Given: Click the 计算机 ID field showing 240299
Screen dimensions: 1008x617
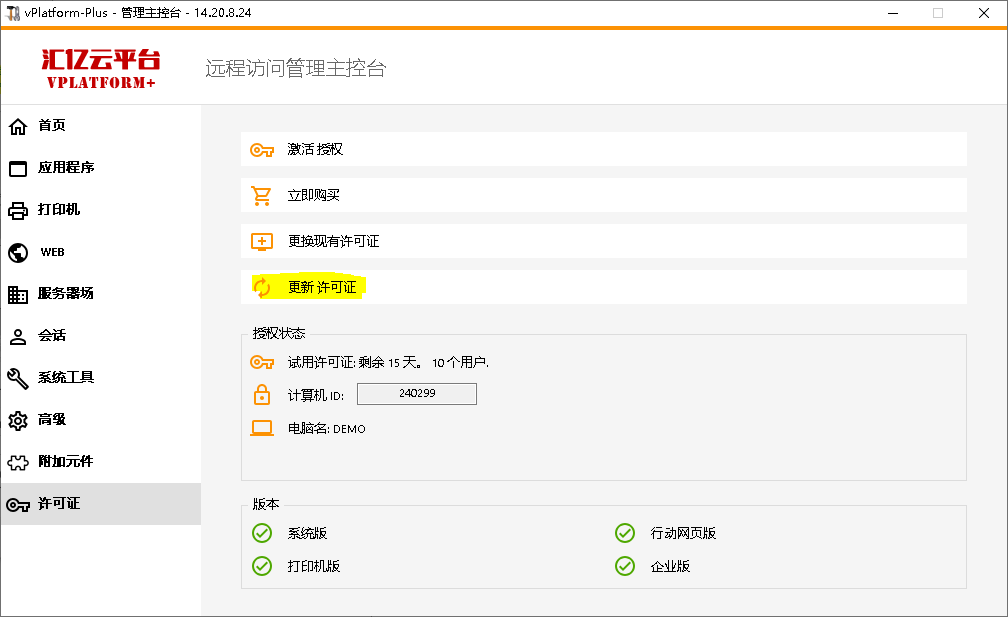Looking at the screenshot, I should (x=416, y=394).
